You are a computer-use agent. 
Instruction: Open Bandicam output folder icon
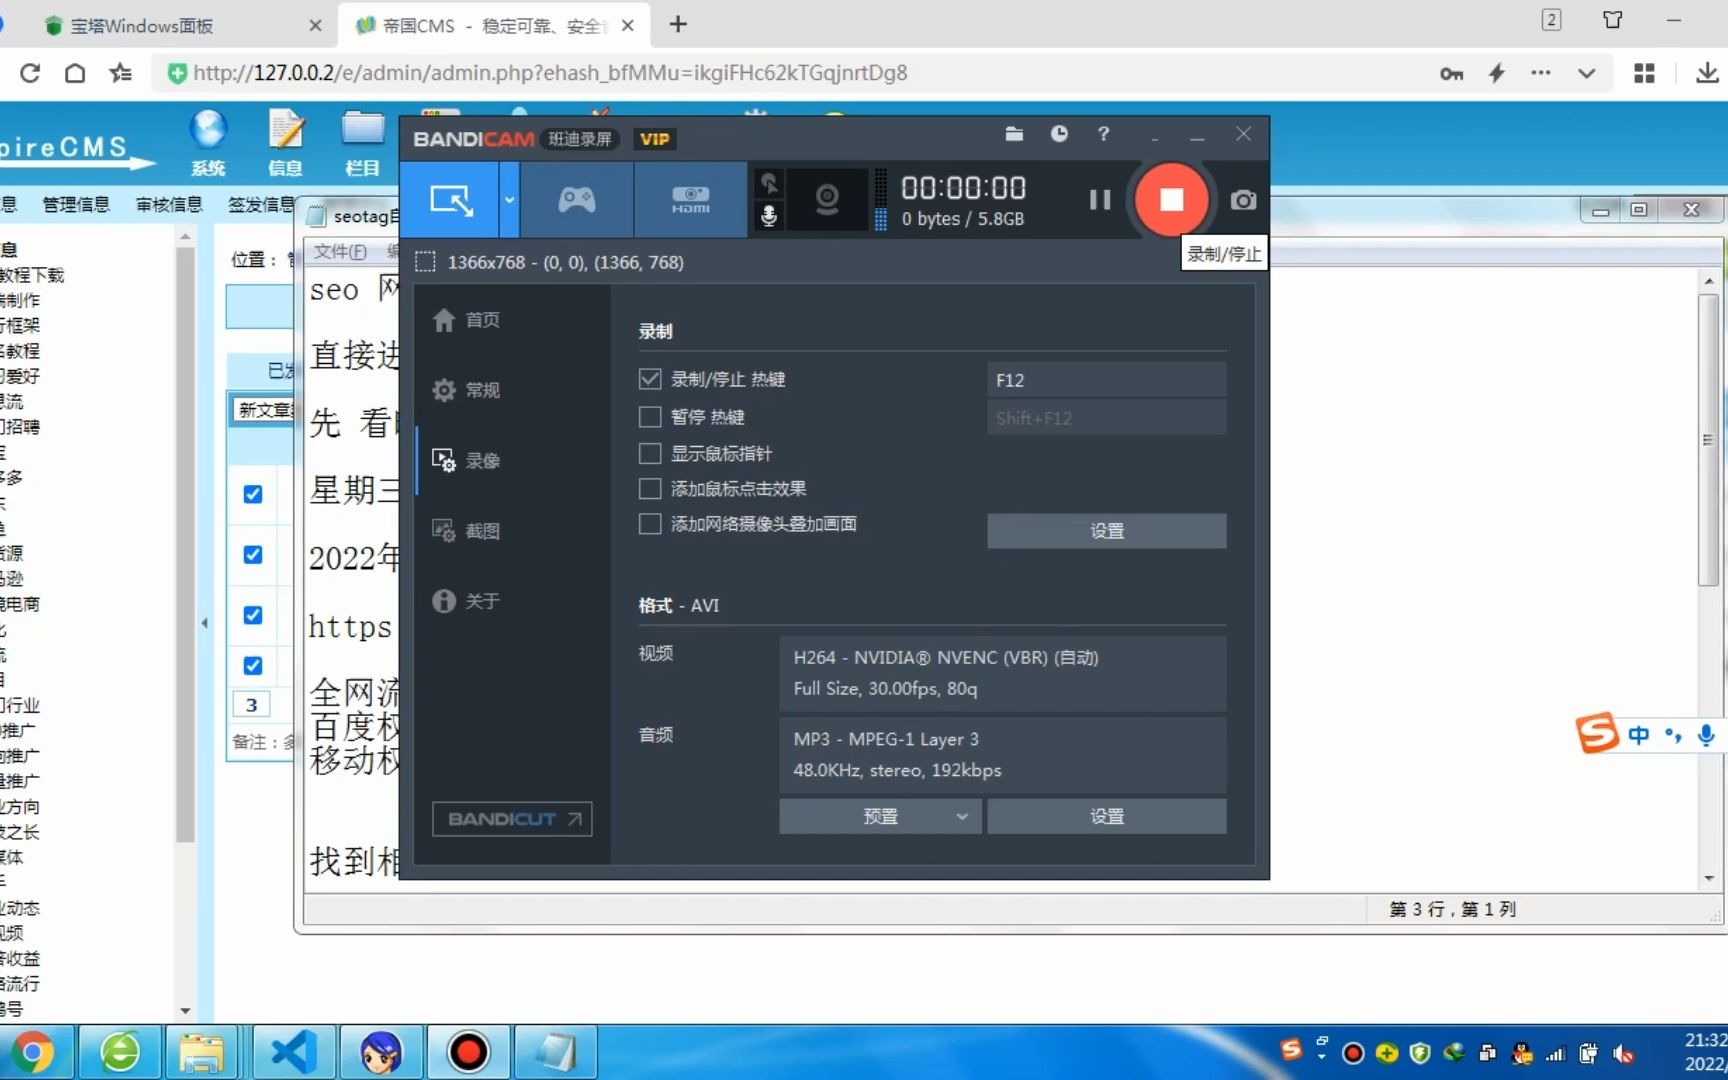[x=1014, y=134]
